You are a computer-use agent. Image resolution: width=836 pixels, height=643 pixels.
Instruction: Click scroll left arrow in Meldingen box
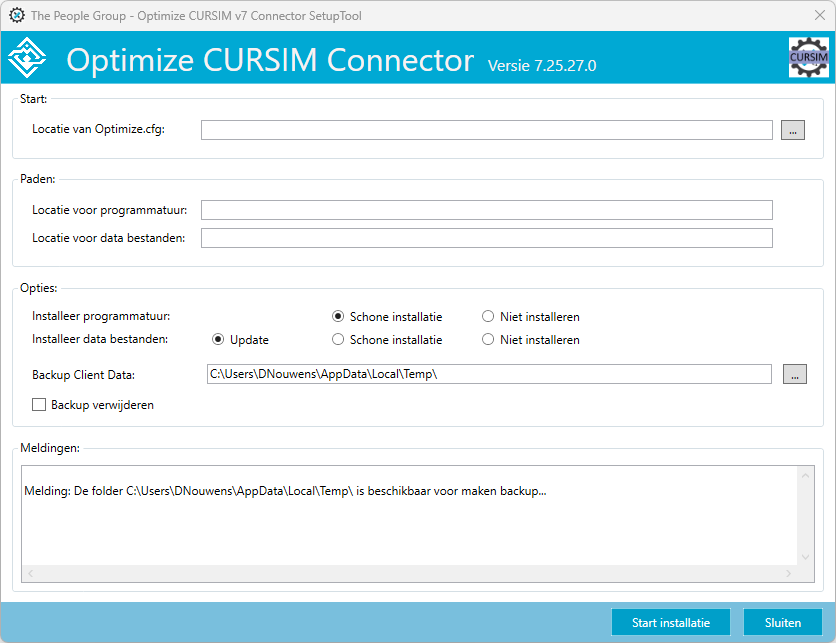30,573
